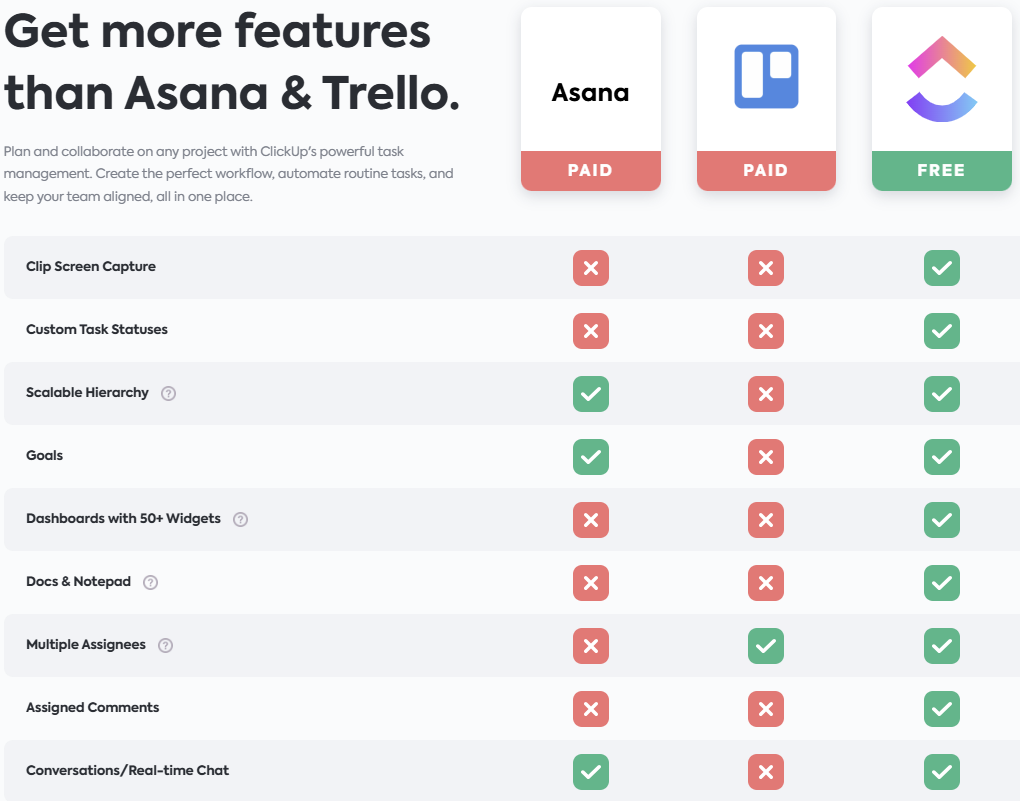Click the ClickUp logo icon

(x=942, y=79)
